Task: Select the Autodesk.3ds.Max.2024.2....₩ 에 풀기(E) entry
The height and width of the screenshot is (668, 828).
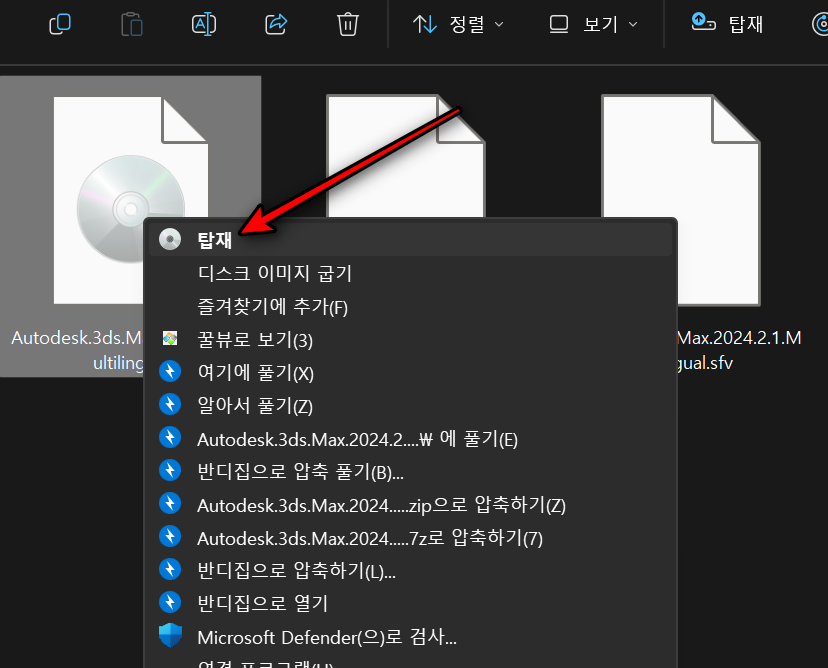Action: tap(410, 439)
